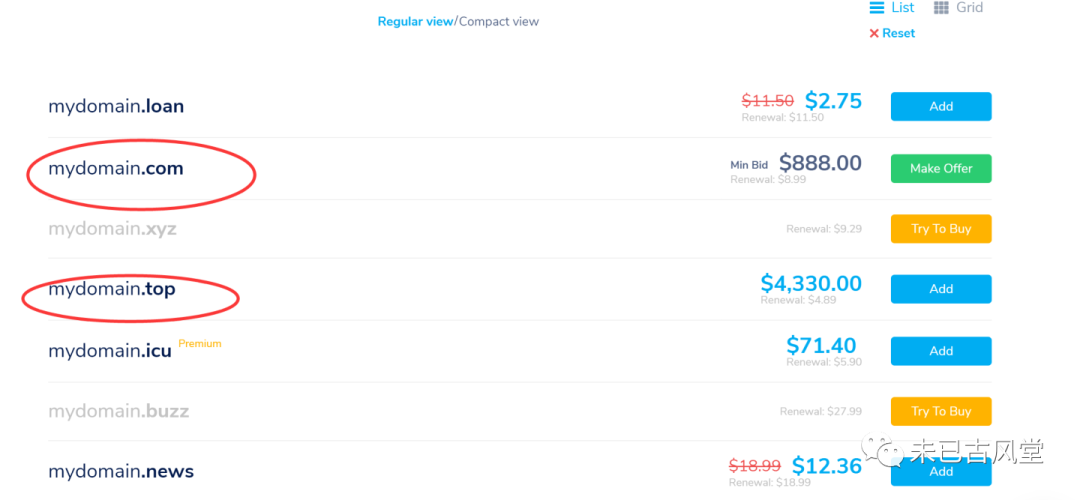Screen dimensions: 1080x500
Task: Click the red X Reset icon
Action: [874, 33]
